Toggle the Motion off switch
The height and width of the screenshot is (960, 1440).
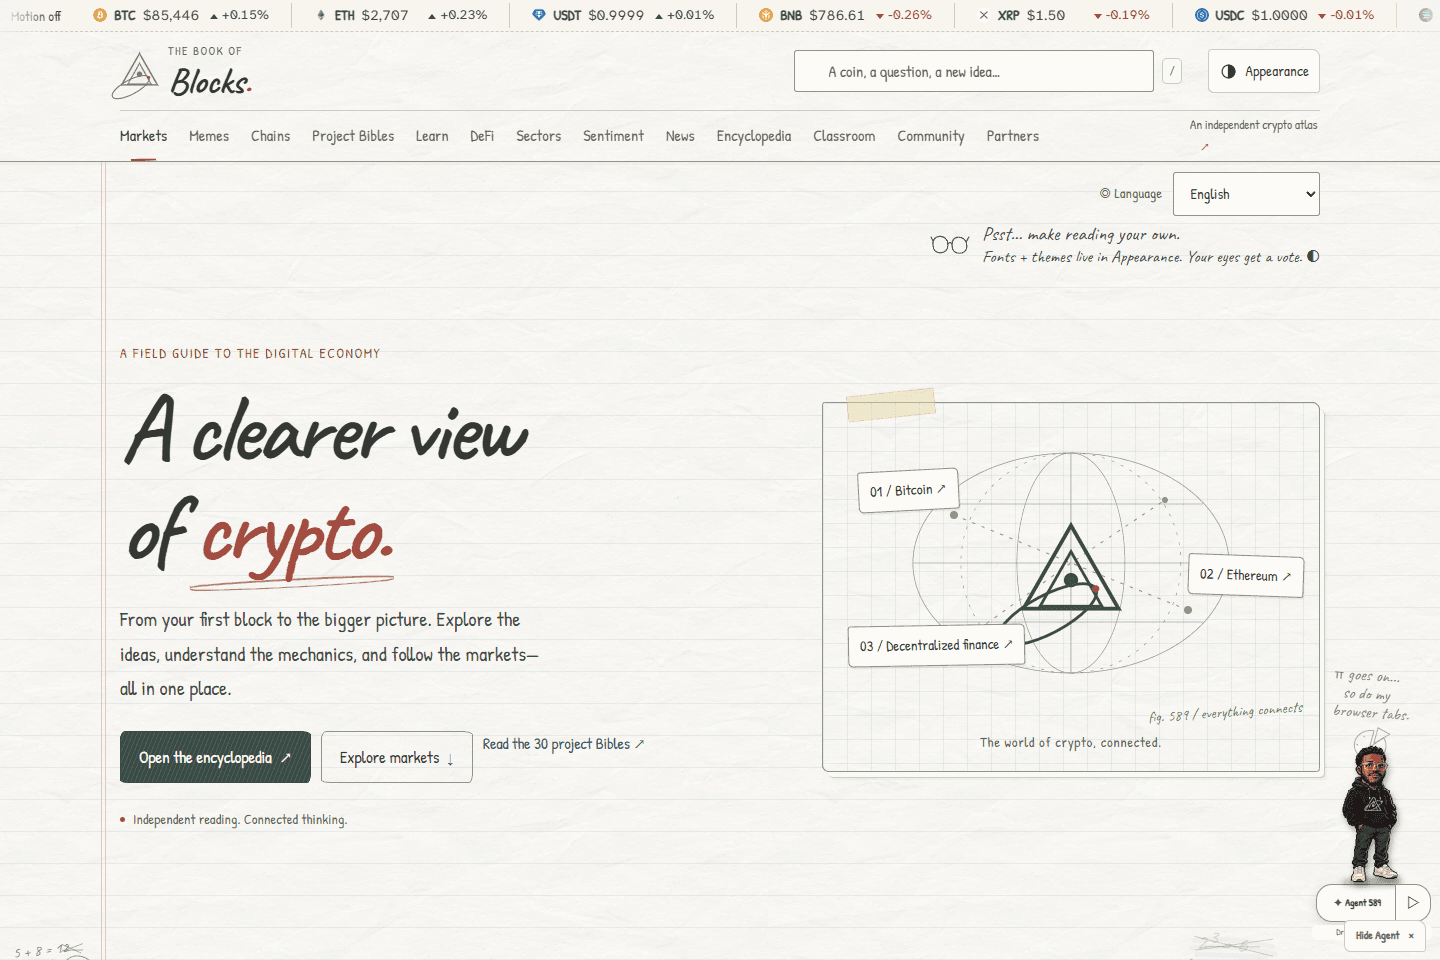click(x=36, y=16)
